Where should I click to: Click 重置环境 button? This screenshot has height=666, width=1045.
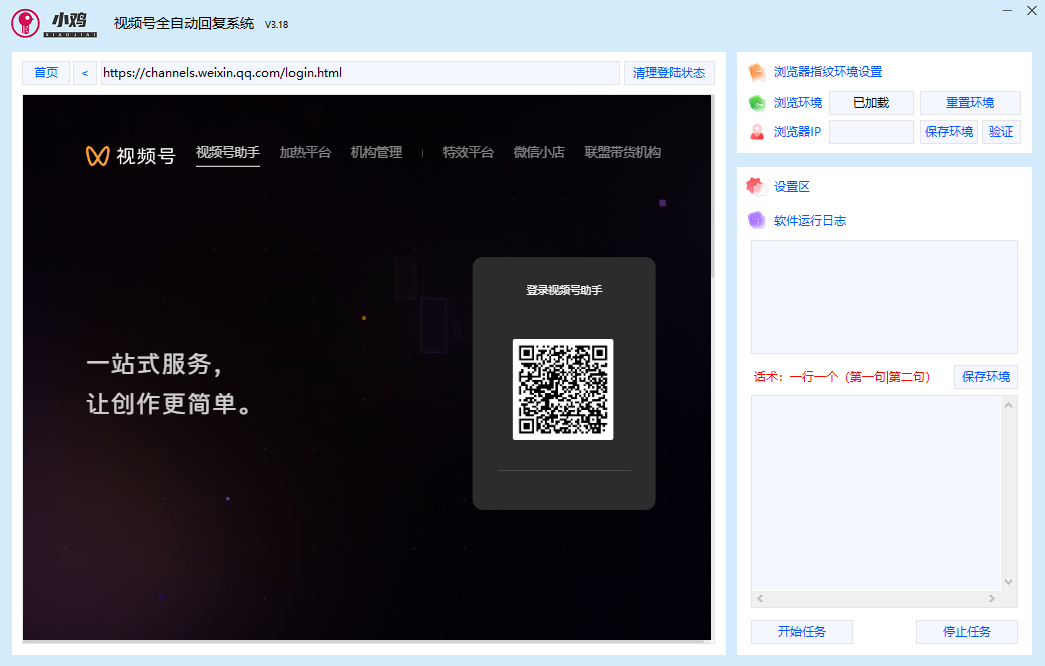point(970,103)
